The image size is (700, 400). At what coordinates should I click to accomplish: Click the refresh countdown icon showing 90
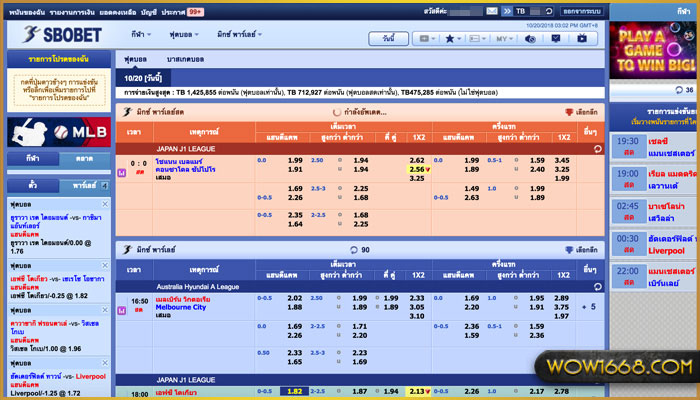click(352, 249)
